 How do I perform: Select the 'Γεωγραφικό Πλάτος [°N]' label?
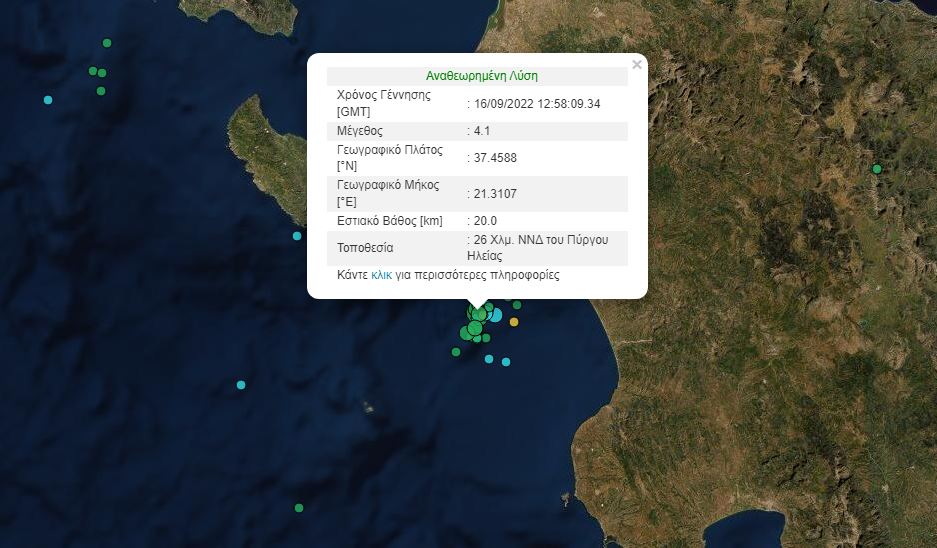(390, 158)
